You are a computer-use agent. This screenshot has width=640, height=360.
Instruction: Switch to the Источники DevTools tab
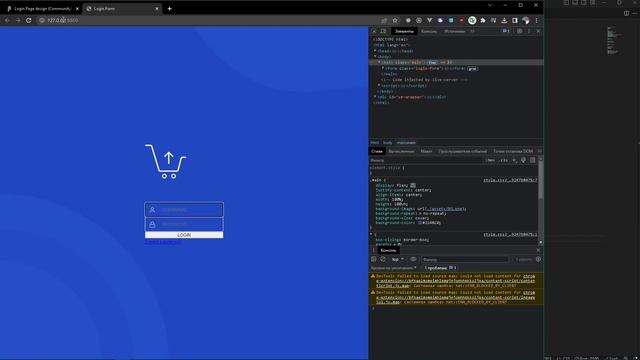pyautogui.click(x=455, y=31)
